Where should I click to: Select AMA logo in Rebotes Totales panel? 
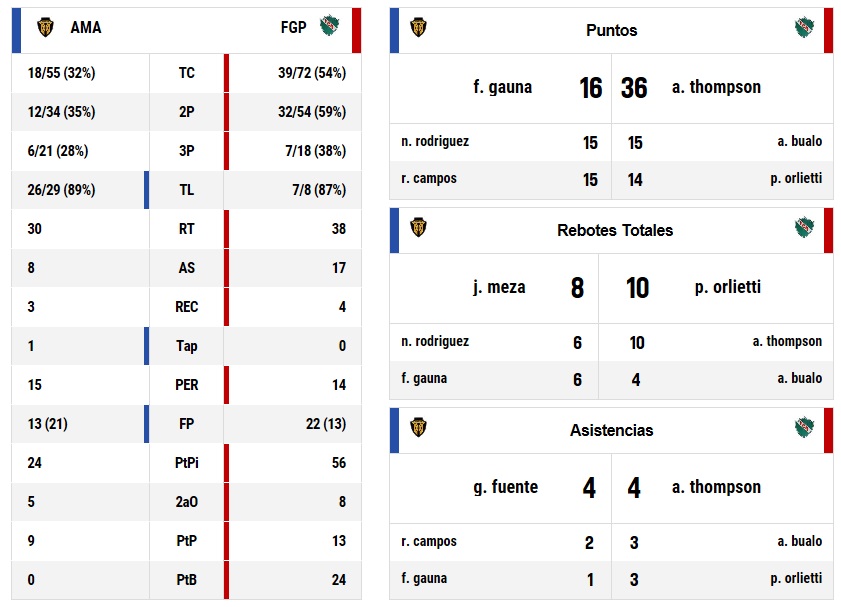[418, 228]
